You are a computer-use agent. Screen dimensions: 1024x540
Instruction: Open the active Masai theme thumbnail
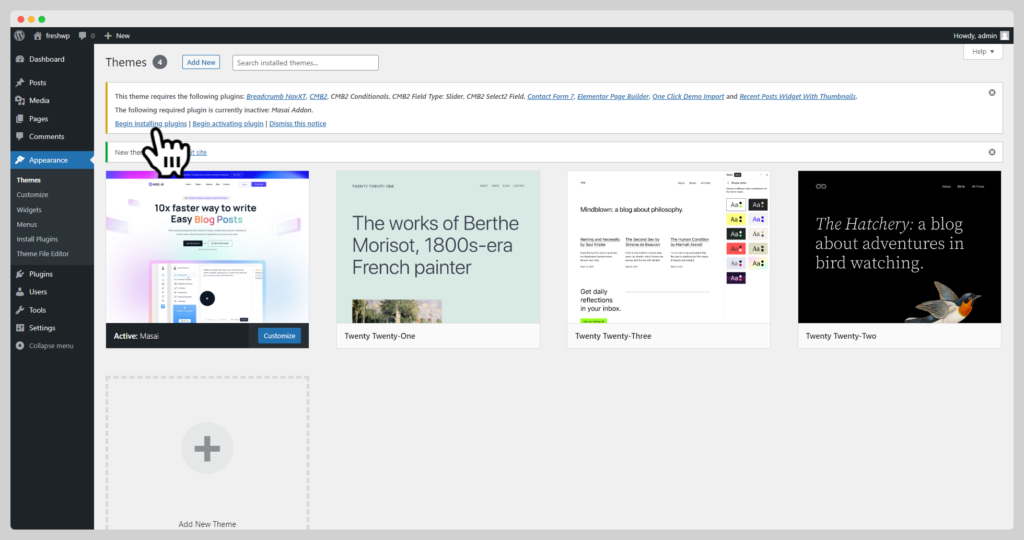pos(208,247)
